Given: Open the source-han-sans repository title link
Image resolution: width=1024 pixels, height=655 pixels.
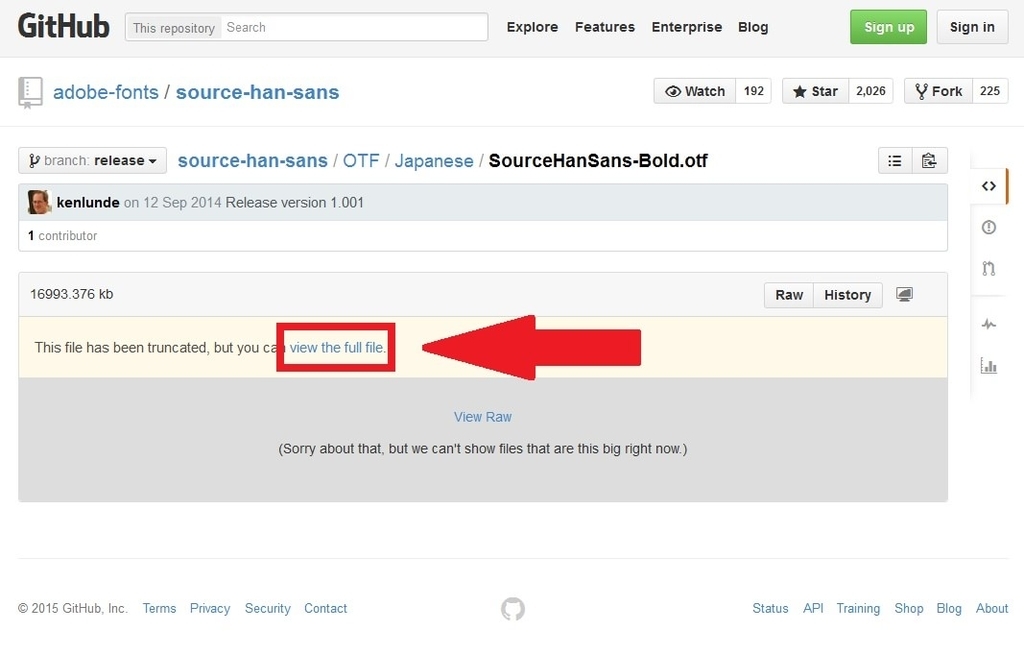Looking at the screenshot, I should tap(257, 92).
